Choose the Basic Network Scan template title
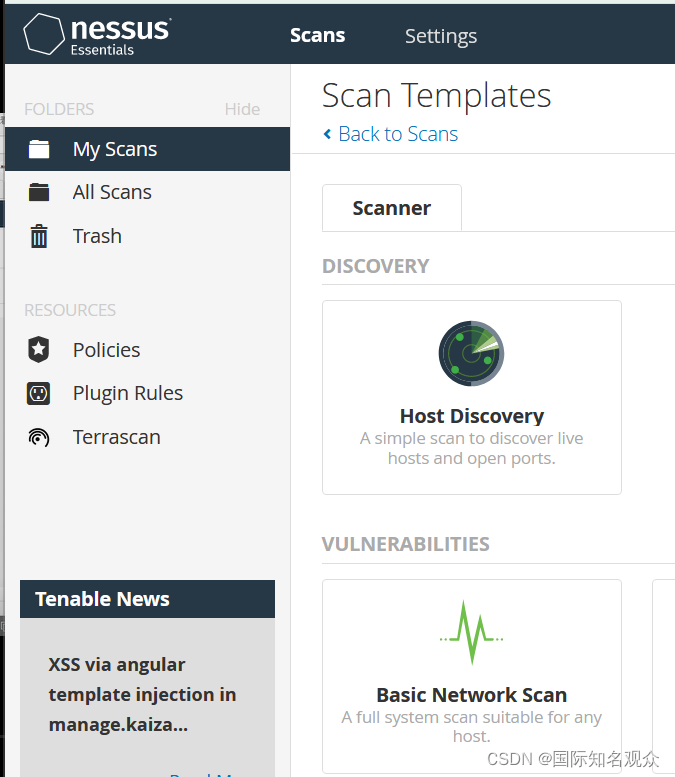The width and height of the screenshot is (675, 777). (471, 695)
